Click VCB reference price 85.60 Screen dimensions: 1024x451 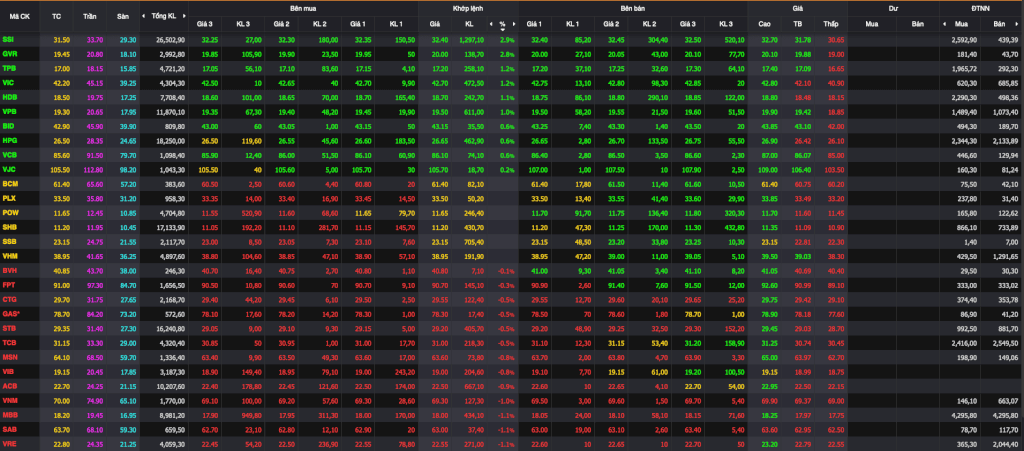(x=61, y=153)
